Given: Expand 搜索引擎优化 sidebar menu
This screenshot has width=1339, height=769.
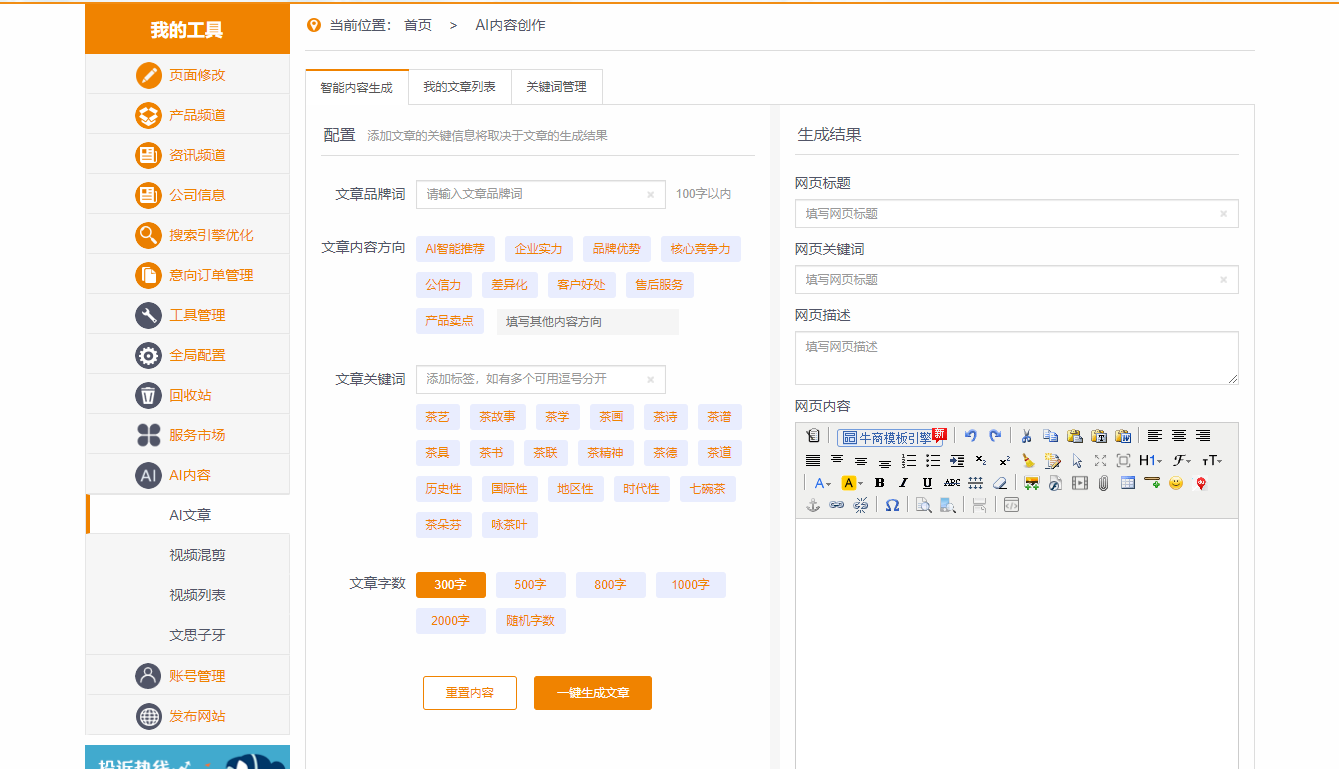Looking at the screenshot, I should pos(188,235).
